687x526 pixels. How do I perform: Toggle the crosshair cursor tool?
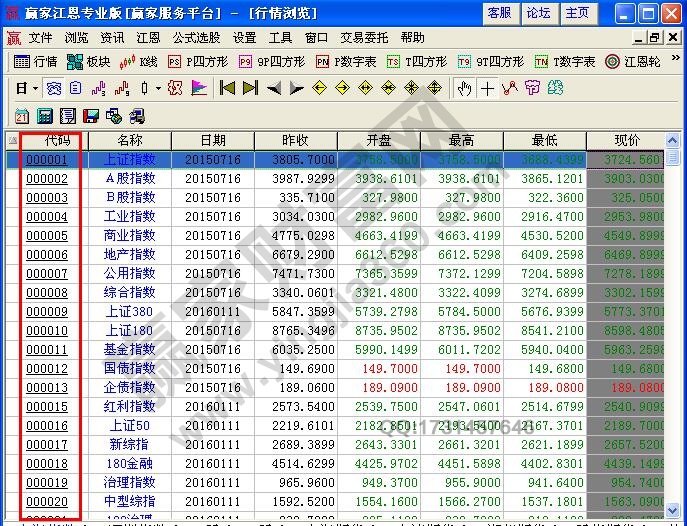[488, 88]
